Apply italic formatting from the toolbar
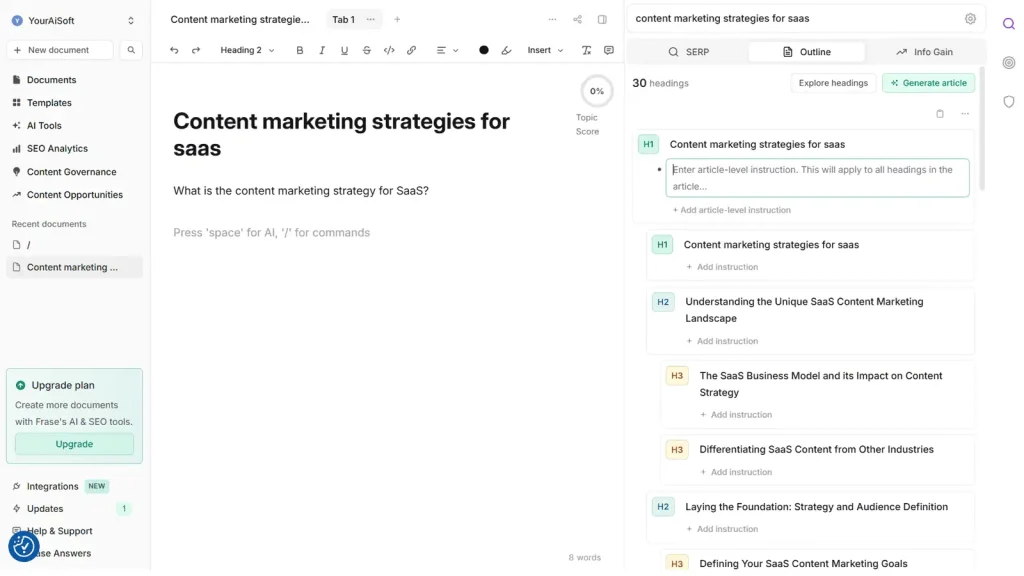1024x576 pixels. click(322, 50)
